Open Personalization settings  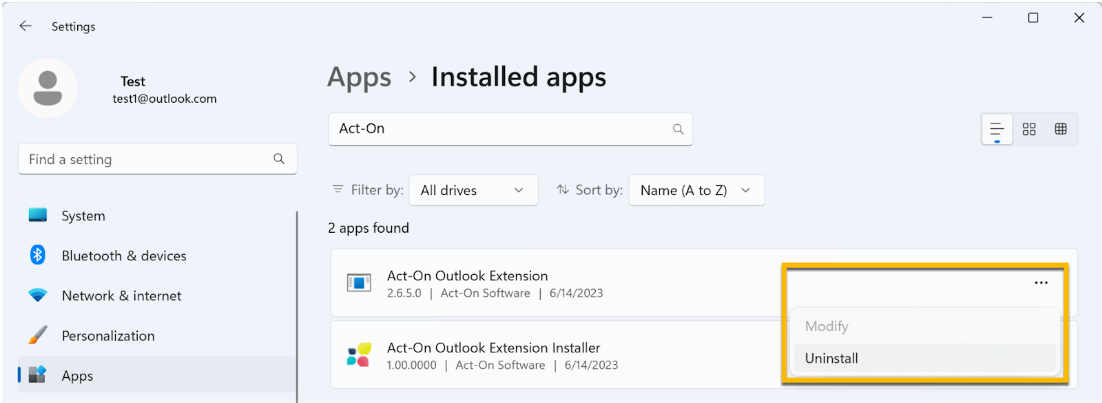click(158, 336)
